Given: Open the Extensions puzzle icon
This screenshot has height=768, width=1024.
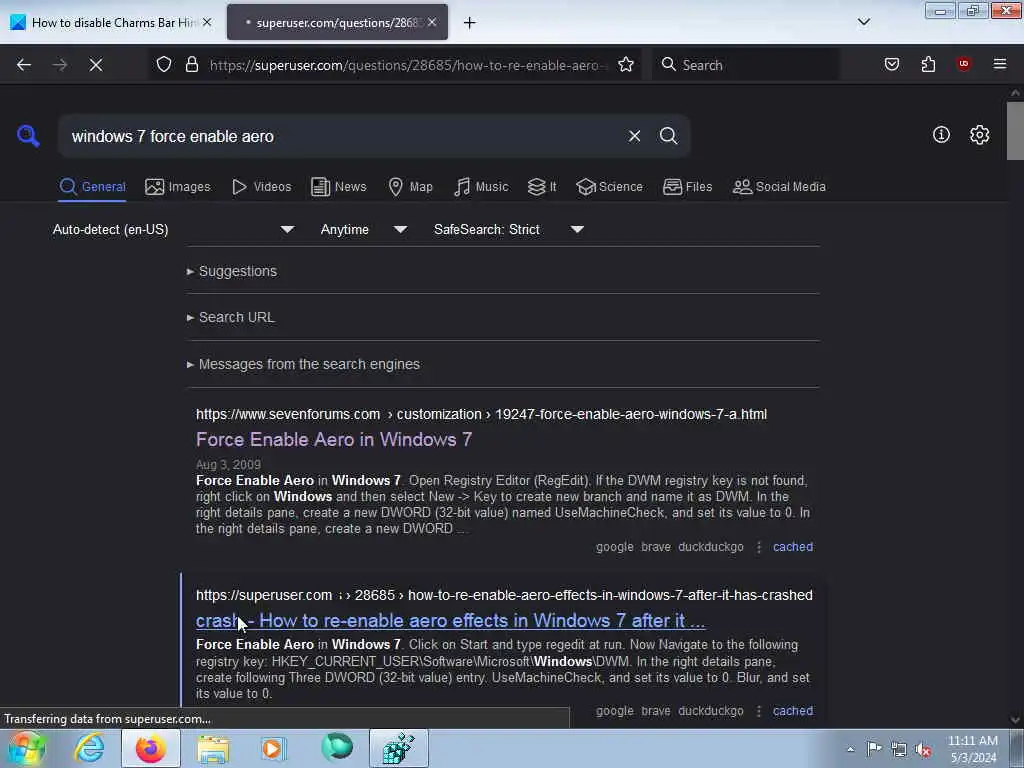Looking at the screenshot, I should [x=928, y=65].
